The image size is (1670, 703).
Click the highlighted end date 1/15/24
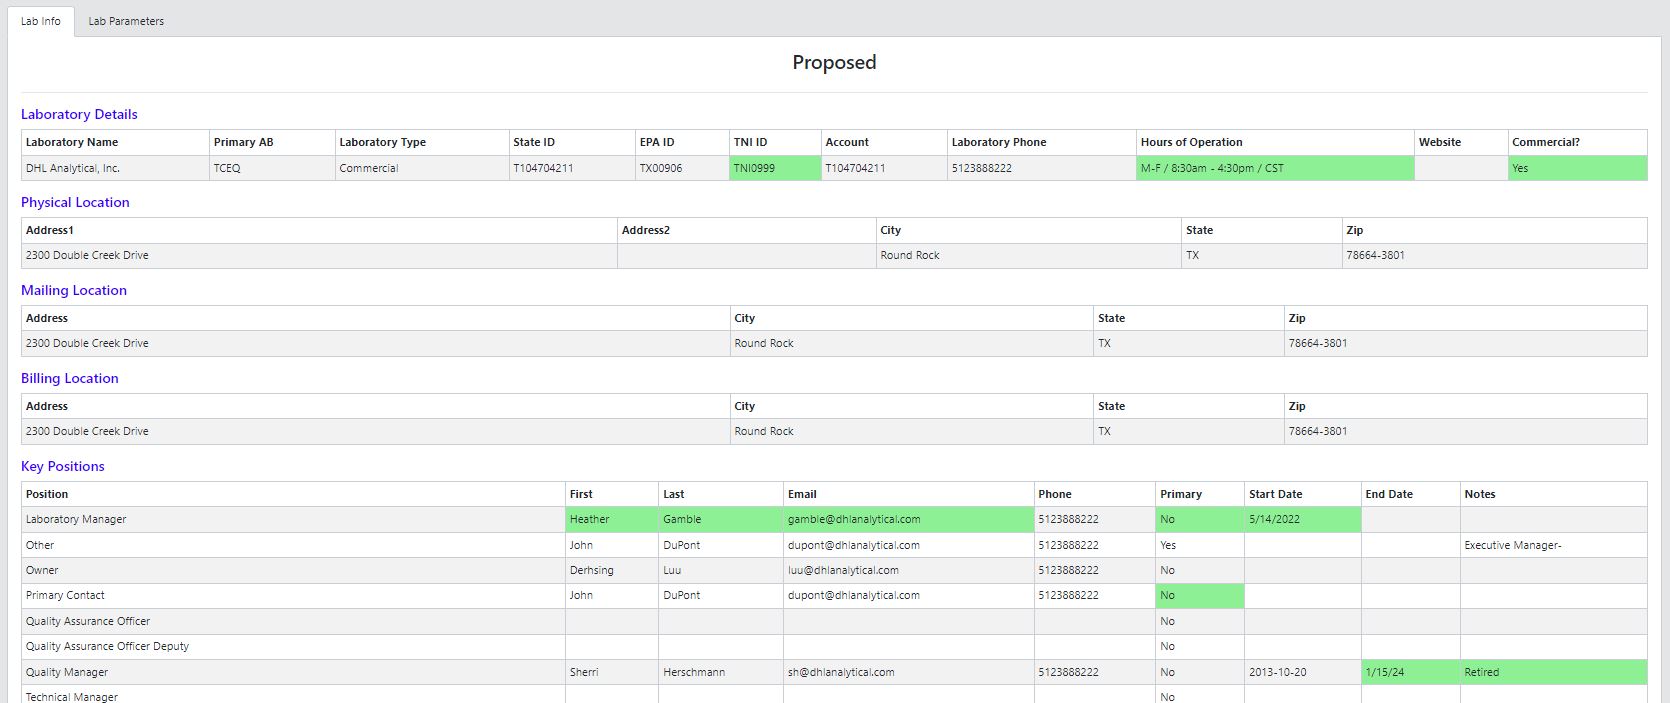[x=1411, y=672]
